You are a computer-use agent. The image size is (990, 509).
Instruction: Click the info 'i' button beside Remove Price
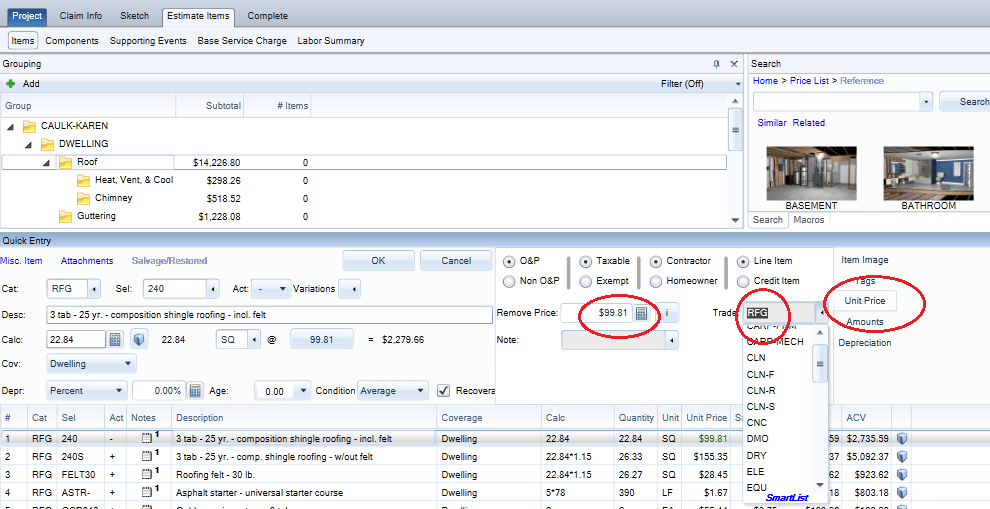667,313
